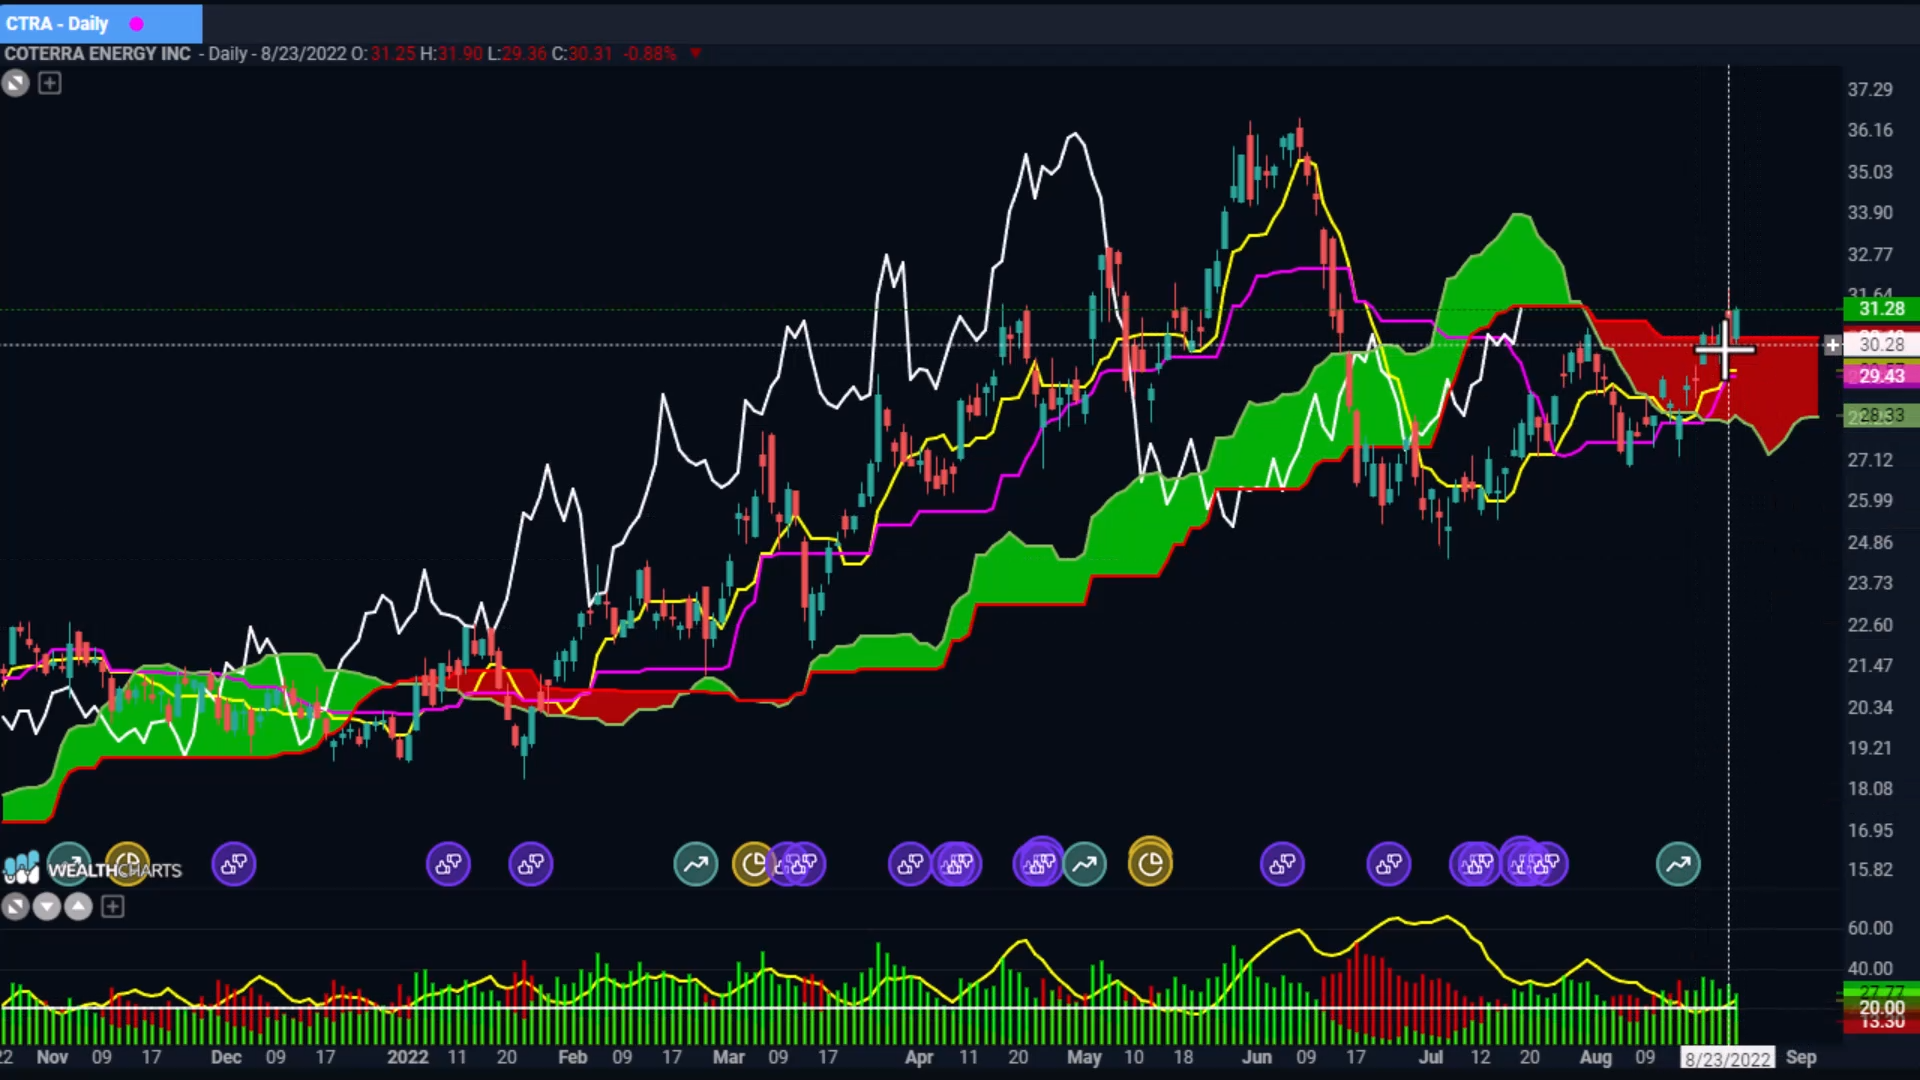The image size is (1920, 1080).
Task: Click the magenta dot on the CTRA tab
Action: (x=137, y=24)
